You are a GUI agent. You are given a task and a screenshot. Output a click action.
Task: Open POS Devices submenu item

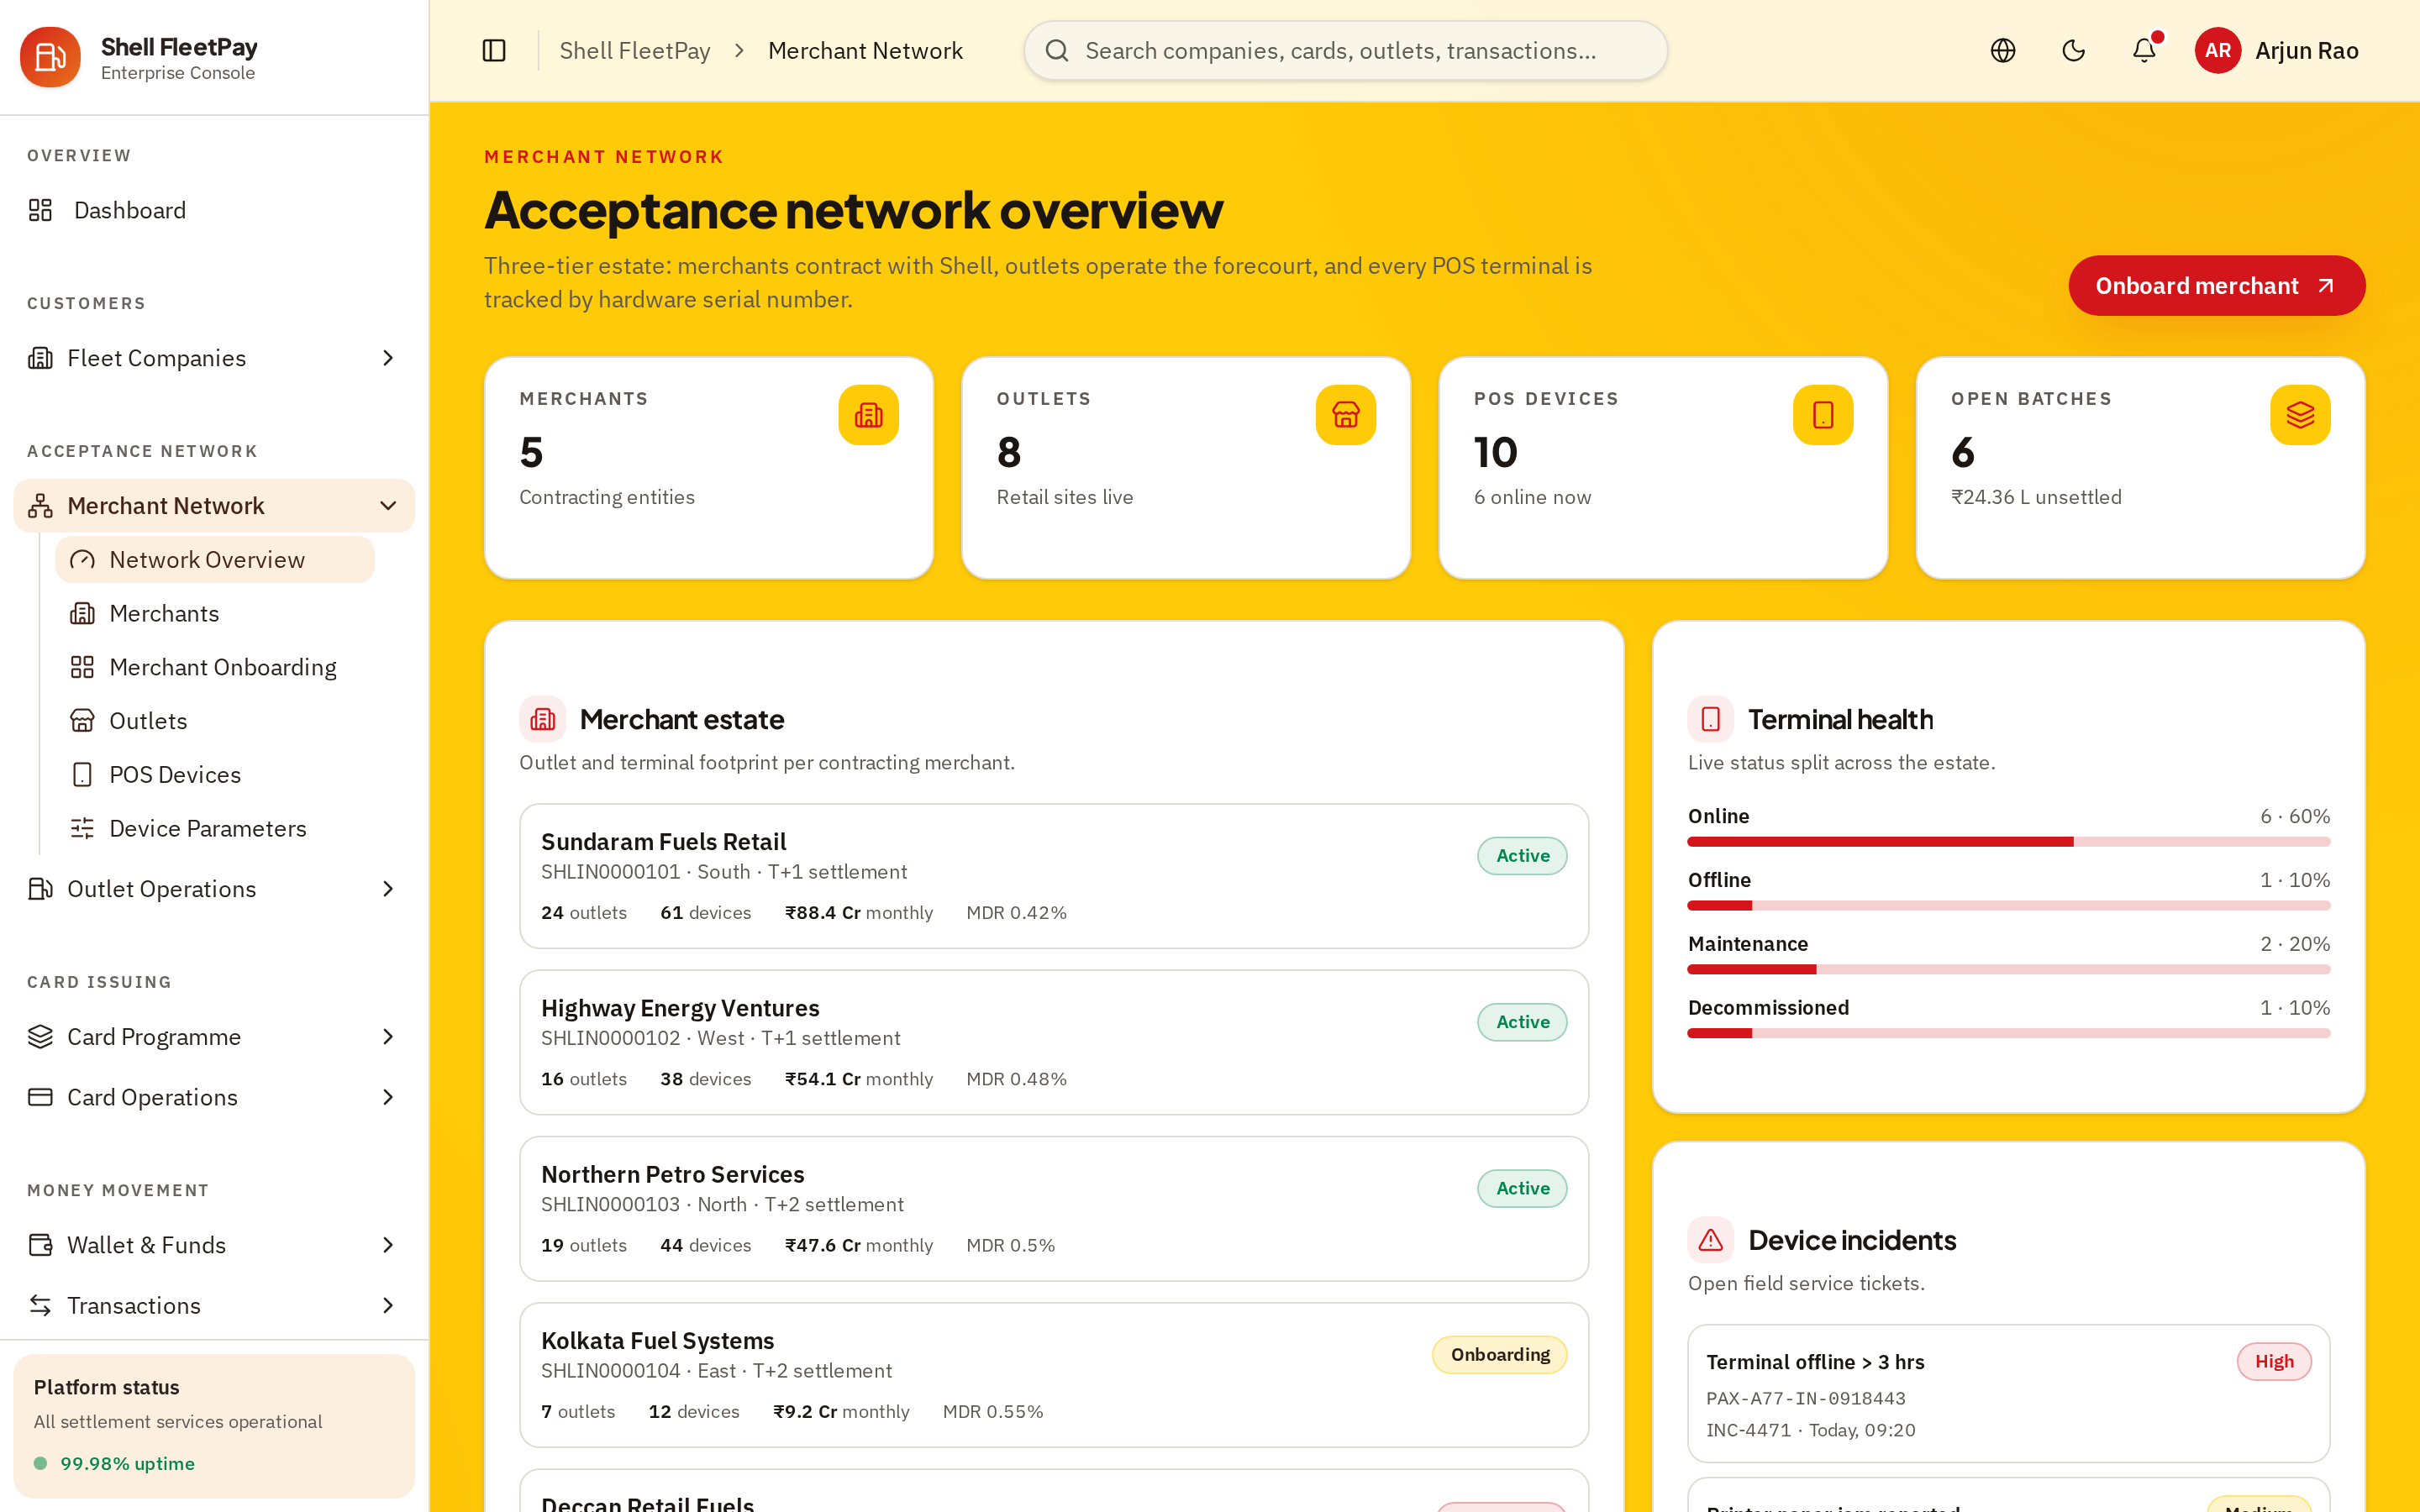pyautogui.click(x=214, y=774)
